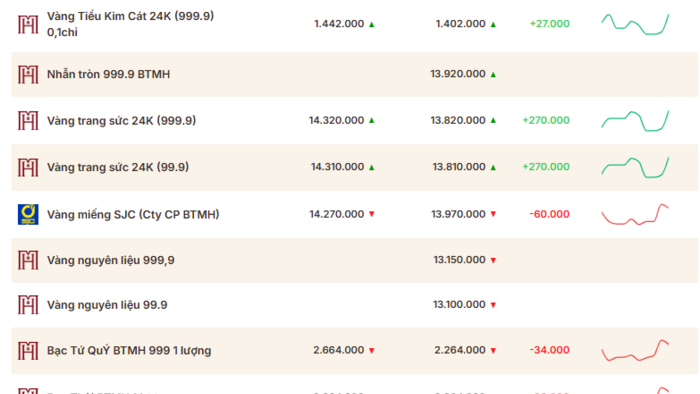Click green up arrow next to 14.320.000
Viewport: 700px width, 394px height.
tap(371, 120)
